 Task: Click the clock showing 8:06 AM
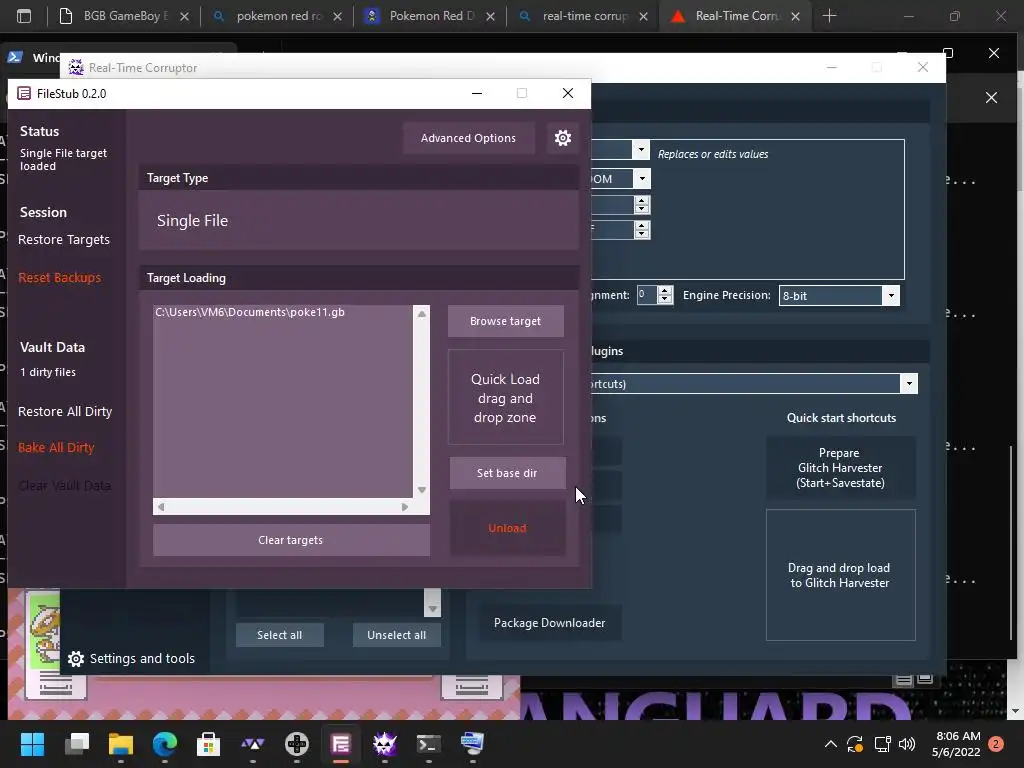957,736
